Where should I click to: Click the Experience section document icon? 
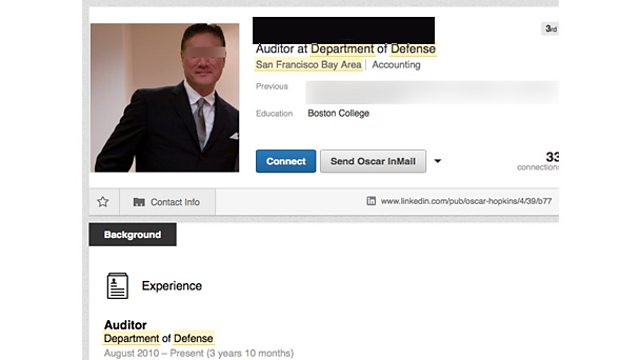pyautogui.click(x=117, y=286)
